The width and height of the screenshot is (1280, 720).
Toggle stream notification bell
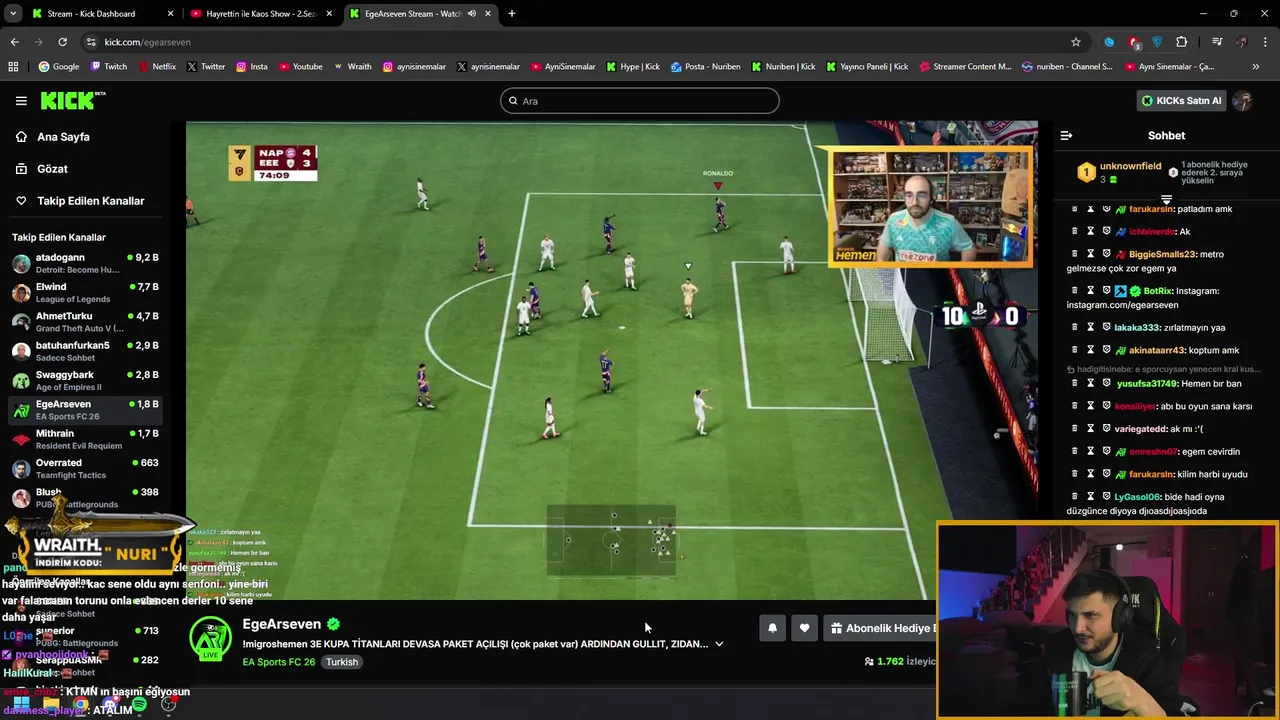click(x=772, y=628)
